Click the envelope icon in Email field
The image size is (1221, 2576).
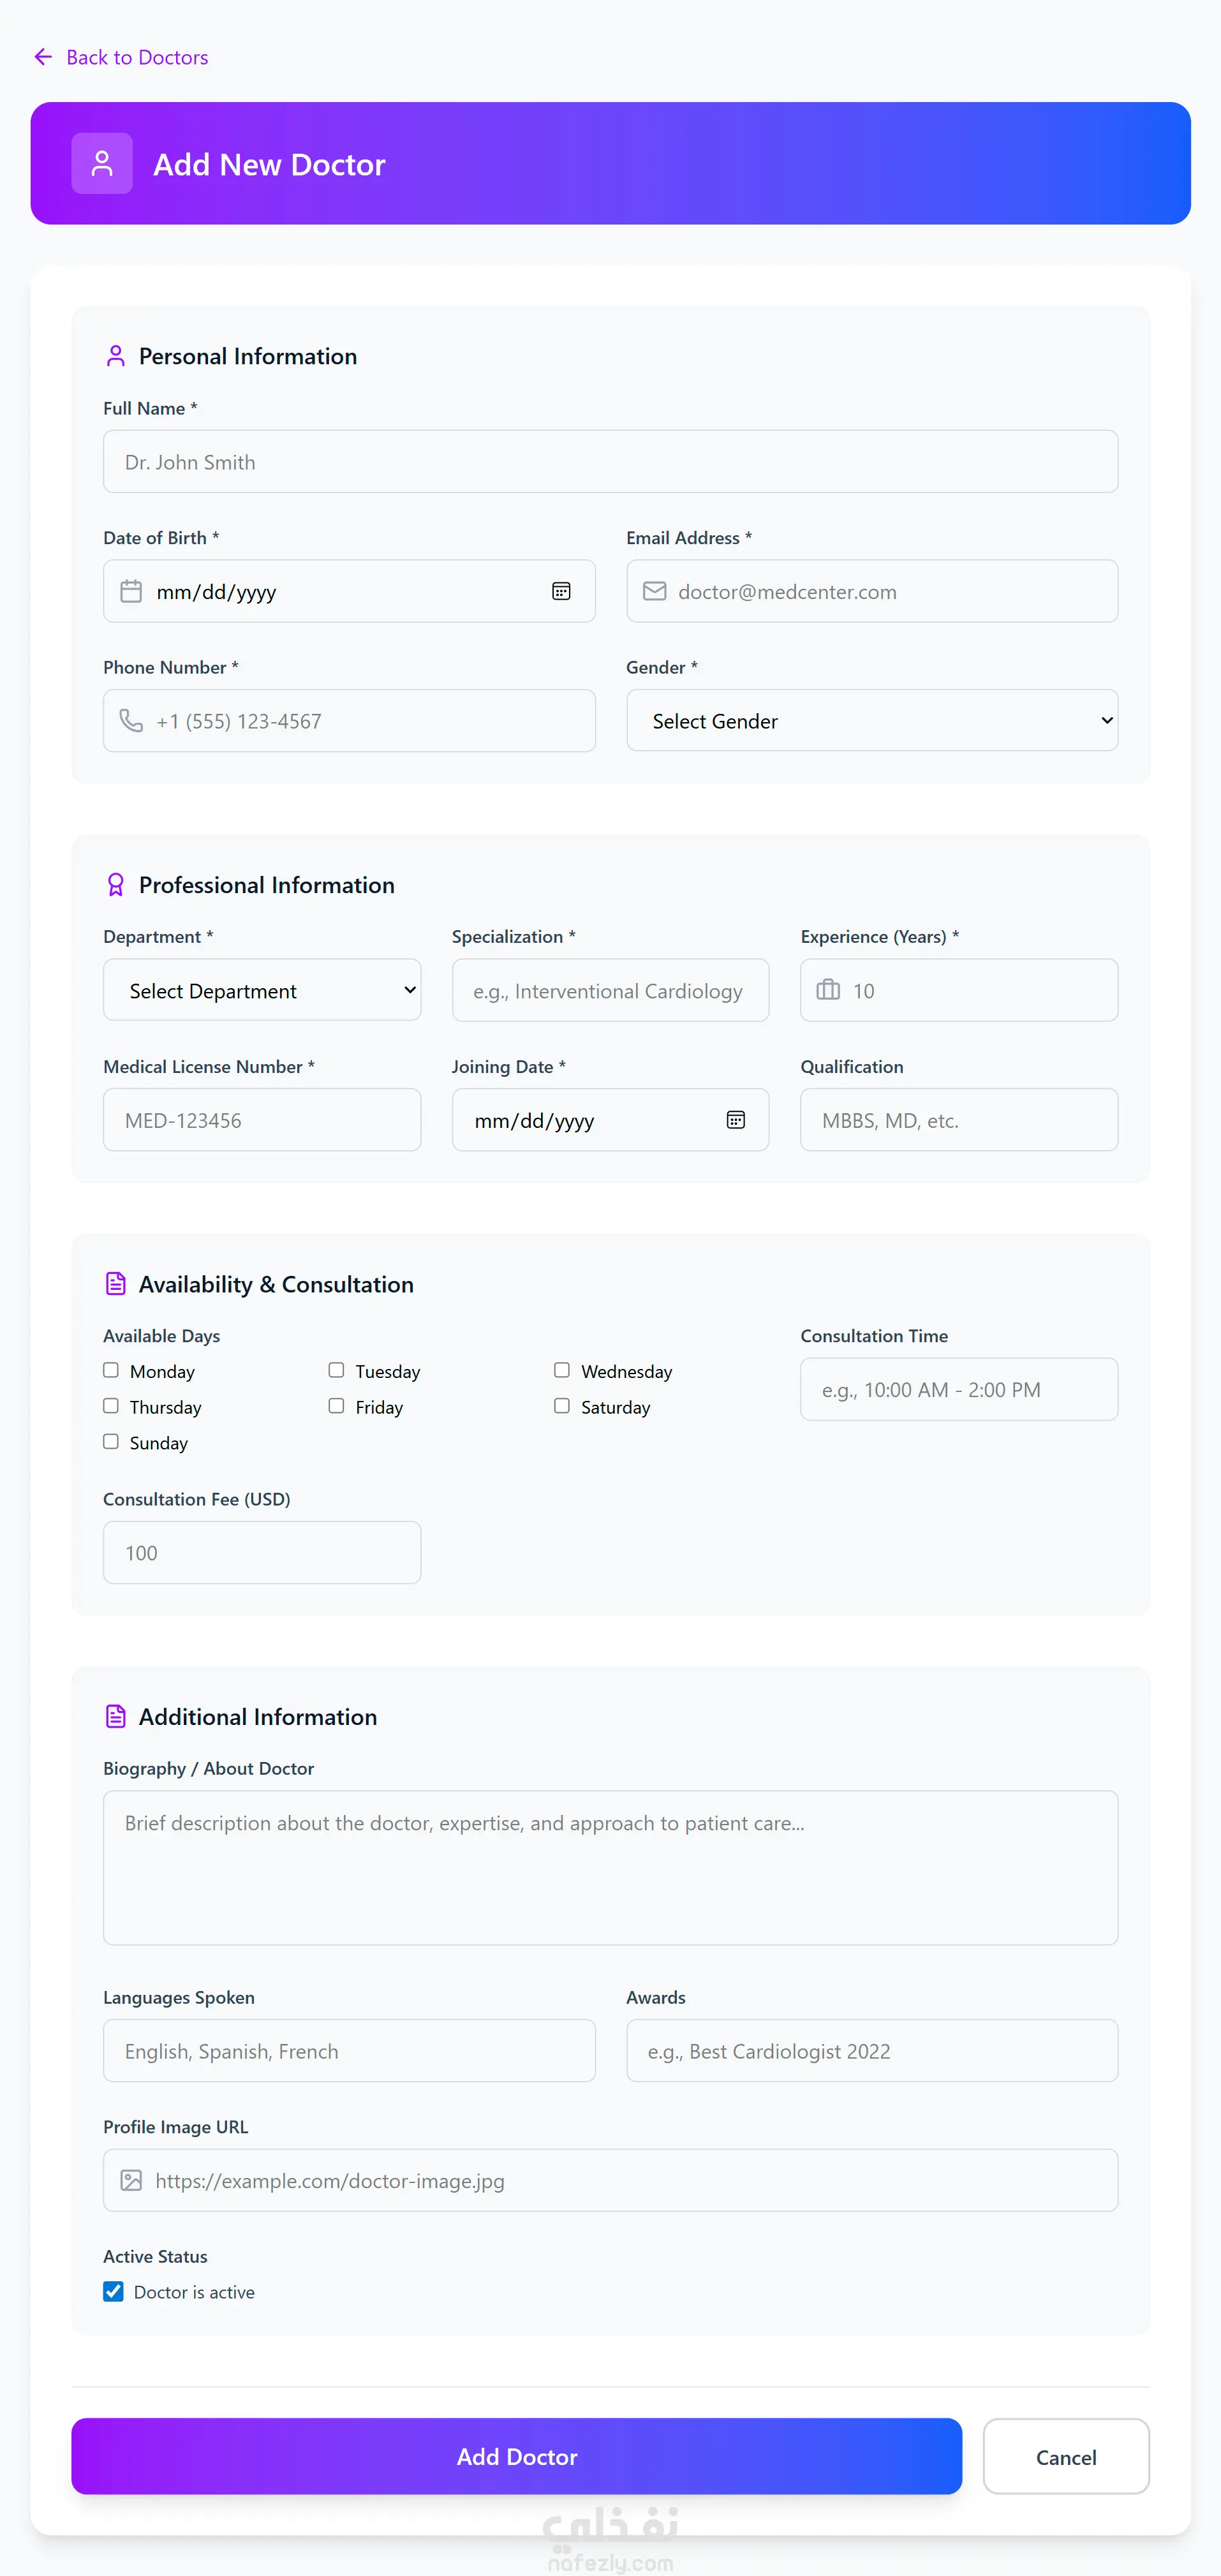[x=654, y=591]
